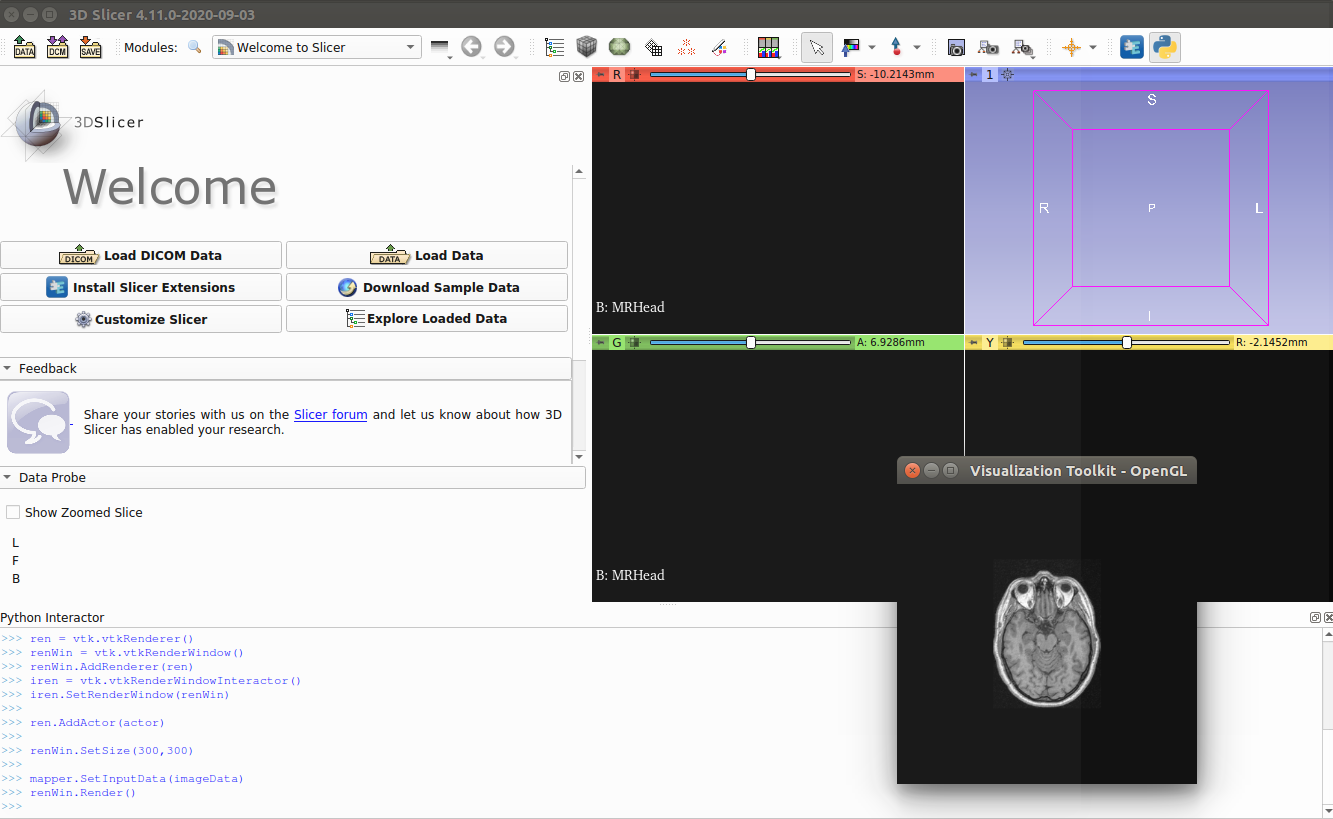Click the DATA load icon in toolbar
Screen dimensions: 1333x819
(x=25, y=47)
